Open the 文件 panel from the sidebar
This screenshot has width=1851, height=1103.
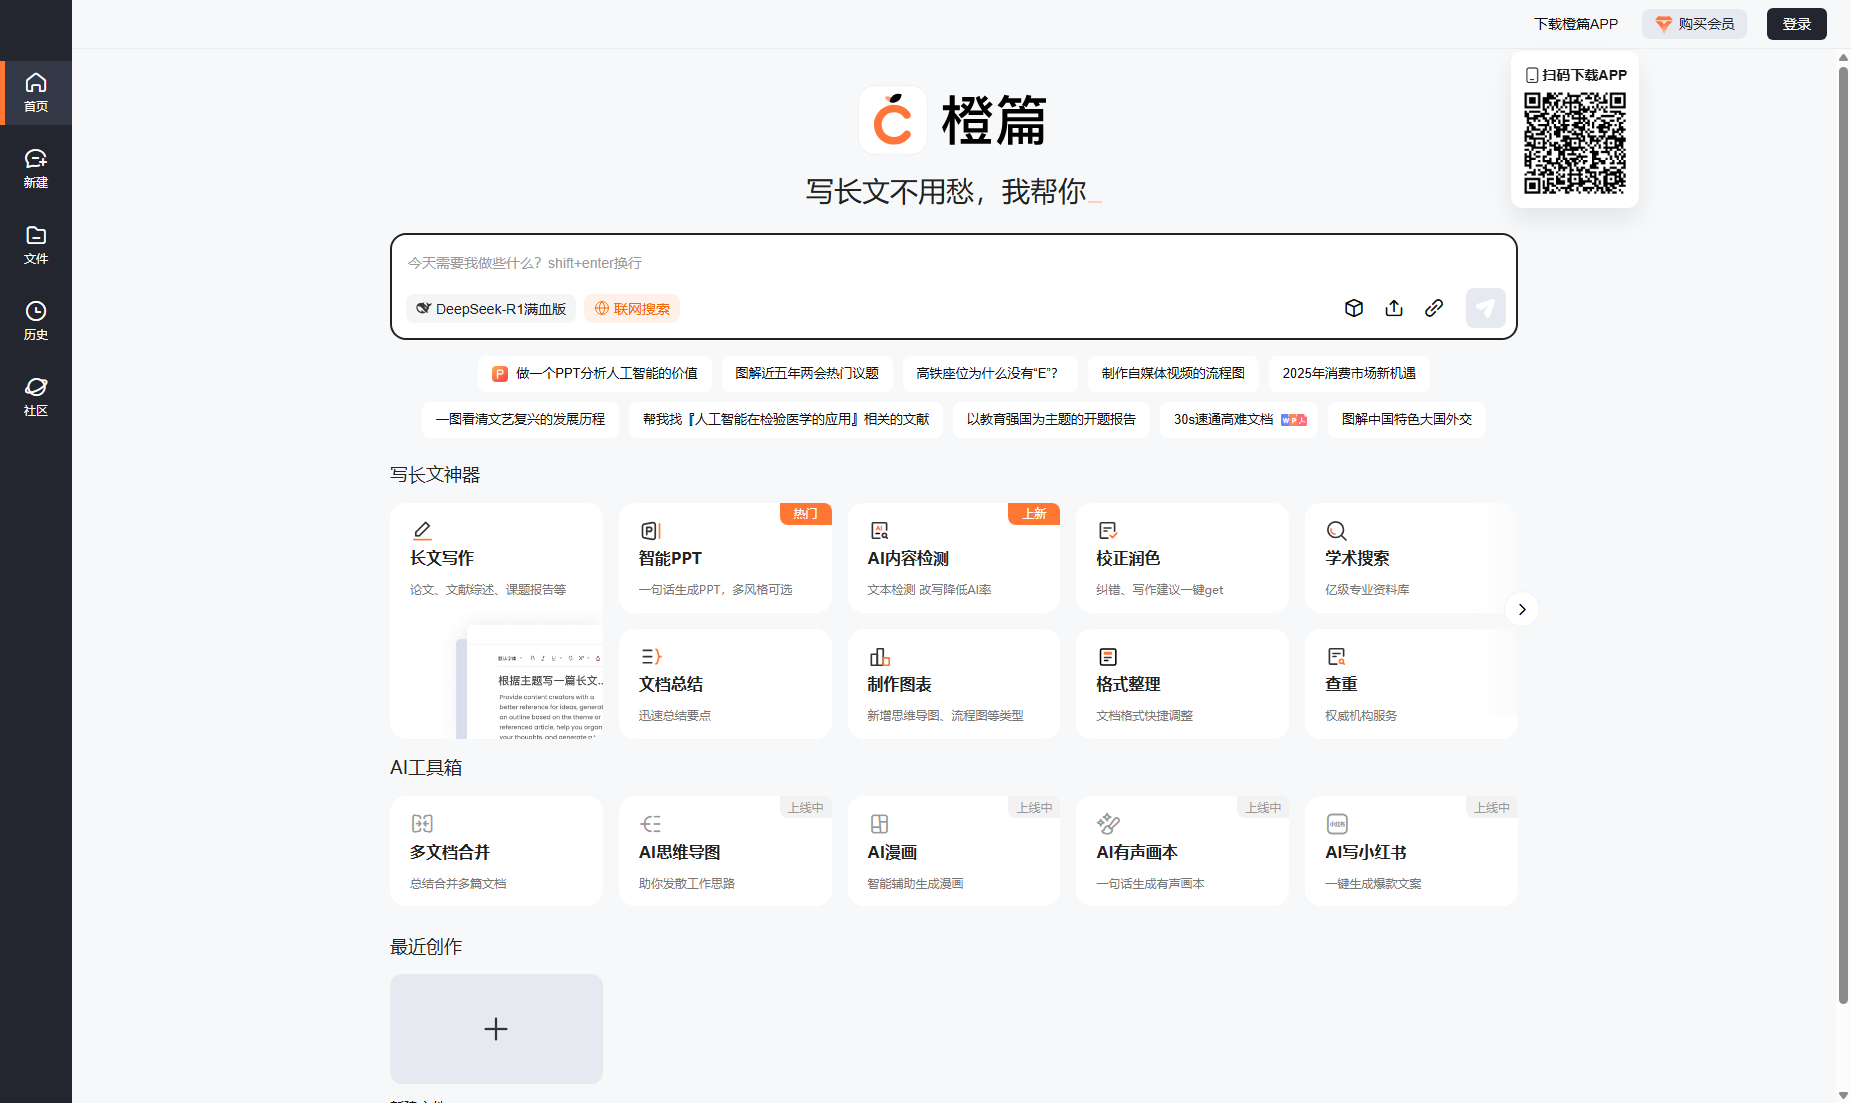(36, 243)
